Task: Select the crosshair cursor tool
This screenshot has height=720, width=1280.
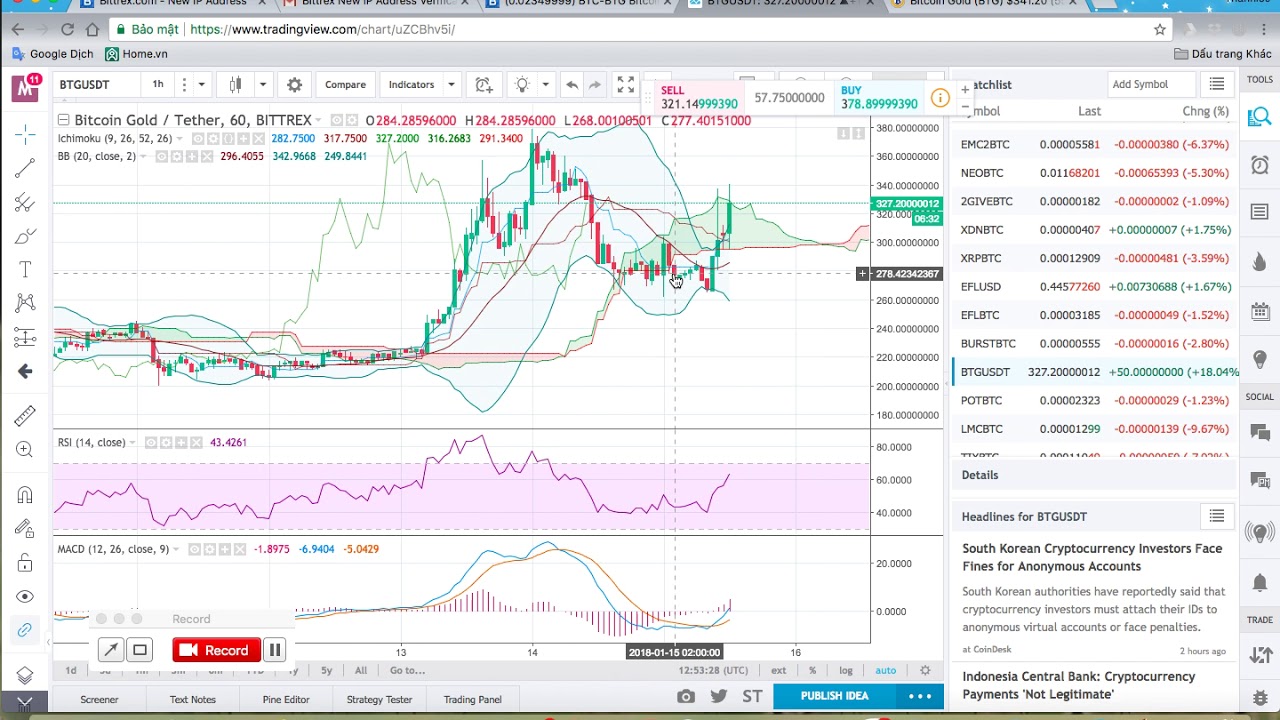Action: tap(26, 134)
